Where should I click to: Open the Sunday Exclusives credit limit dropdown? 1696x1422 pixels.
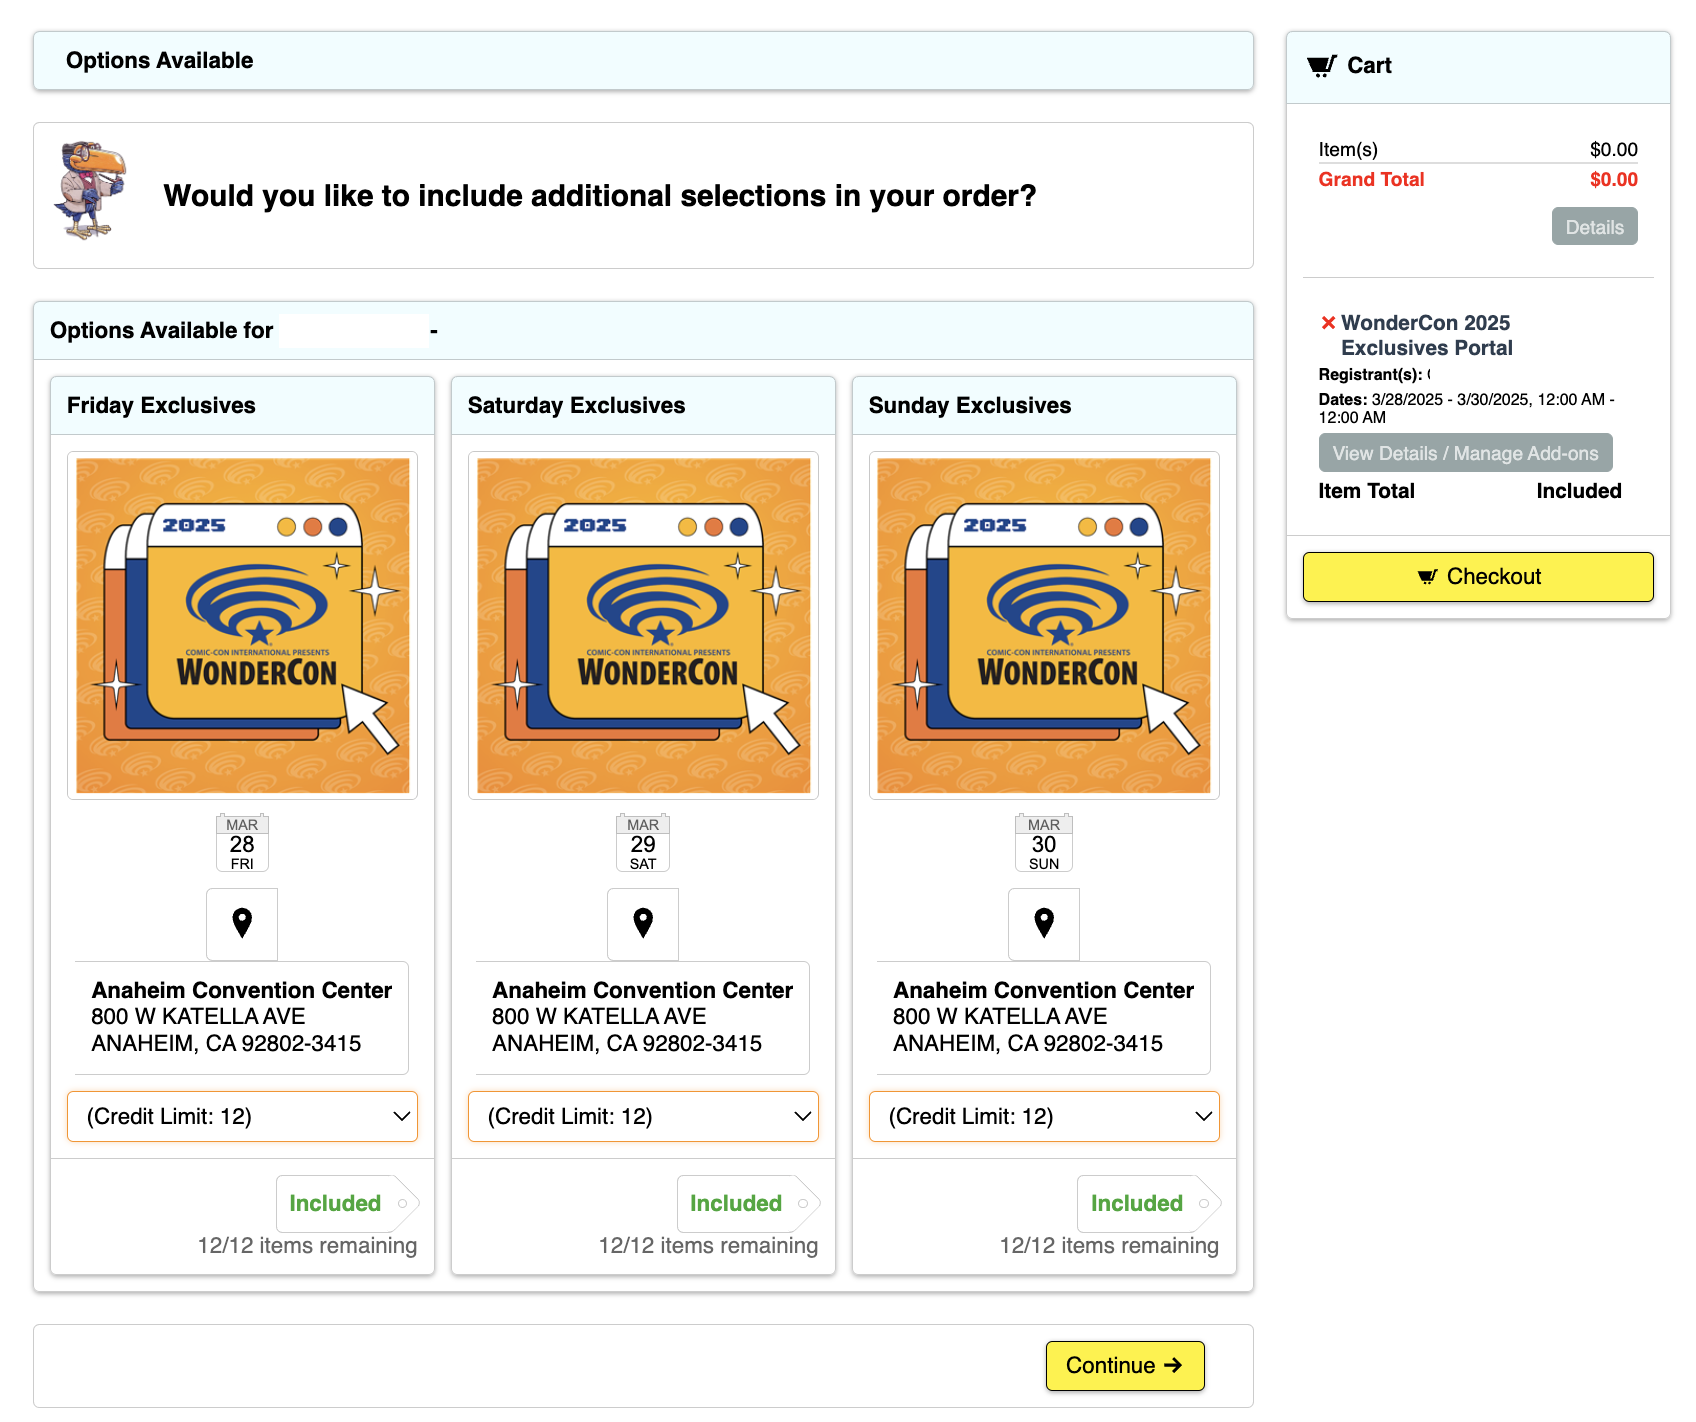pyautogui.click(x=1044, y=1116)
